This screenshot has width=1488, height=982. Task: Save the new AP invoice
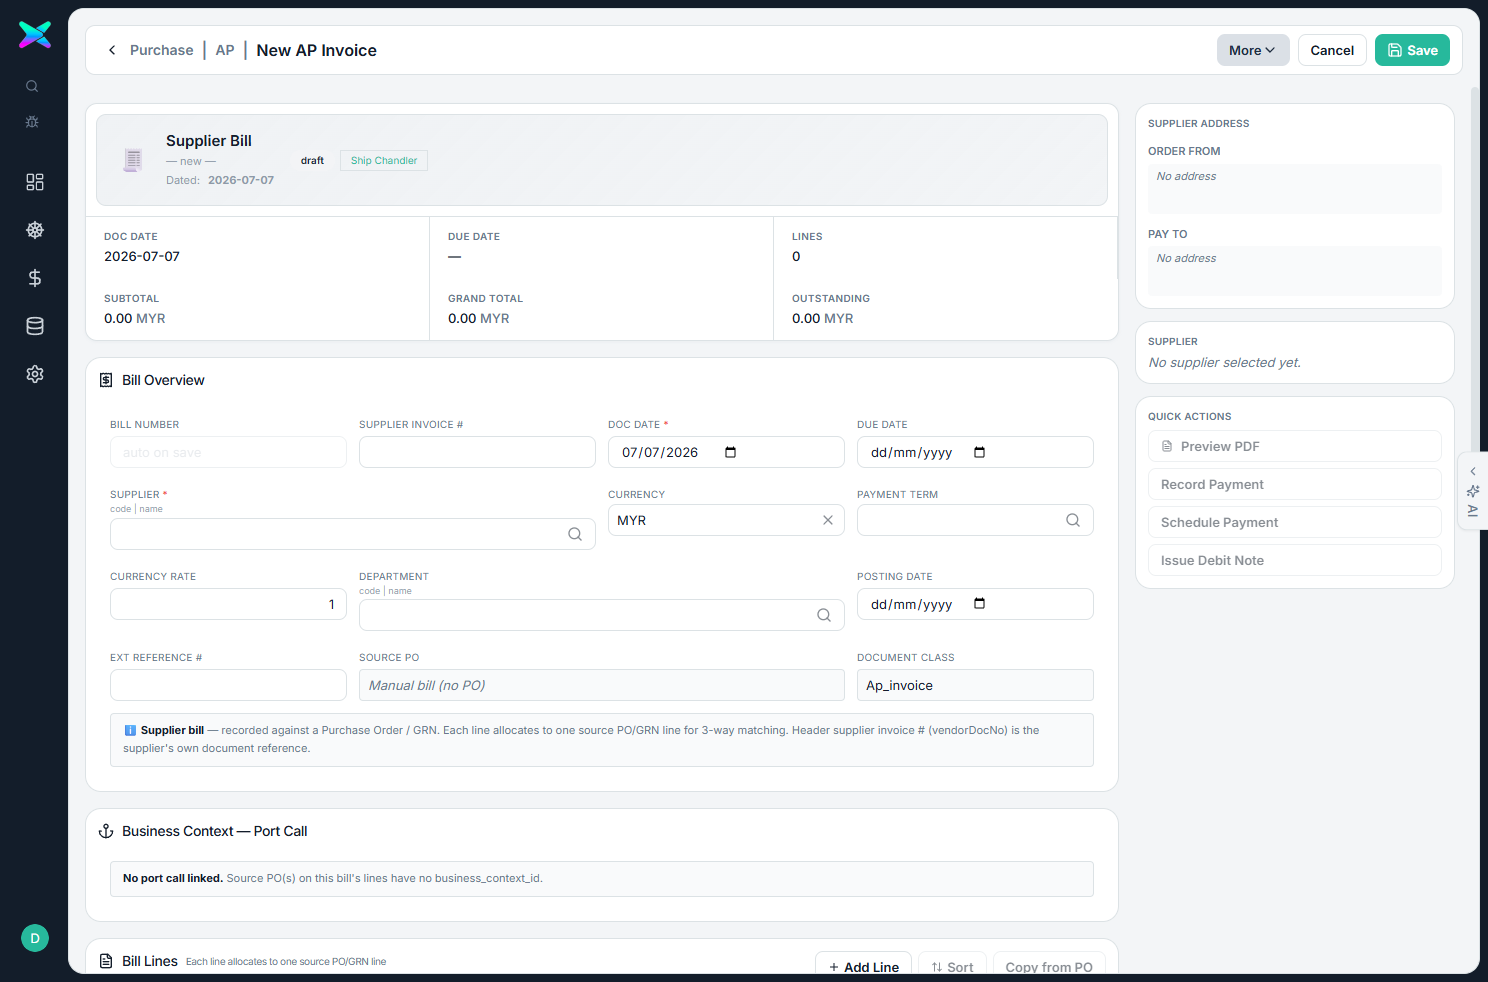coord(1412,50)
